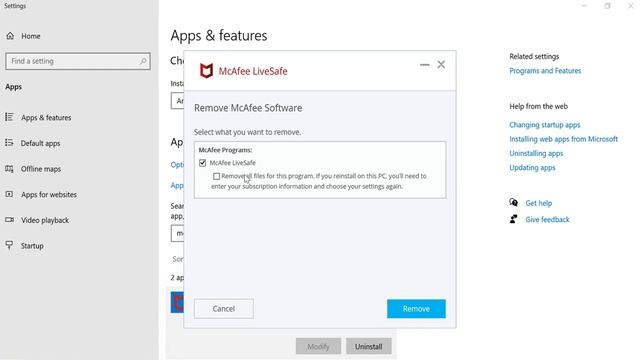Close the McAfee LiveSafe dialog
Viewport: 640px width, 360px height.
pyautogui.click(x=441, y=64)
